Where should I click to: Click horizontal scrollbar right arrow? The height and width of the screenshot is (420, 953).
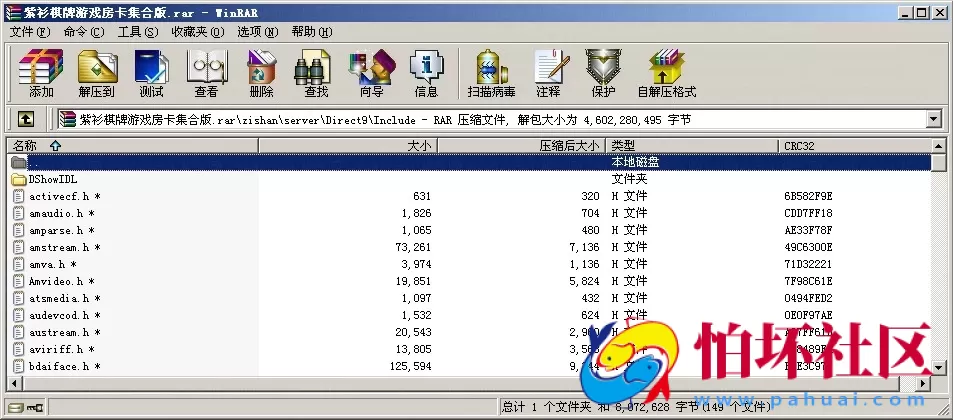[924, 384]
